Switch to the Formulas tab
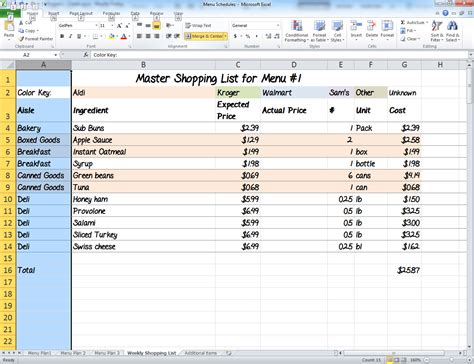474x364 pixels. pyautogui.click(x=111, y=13)
